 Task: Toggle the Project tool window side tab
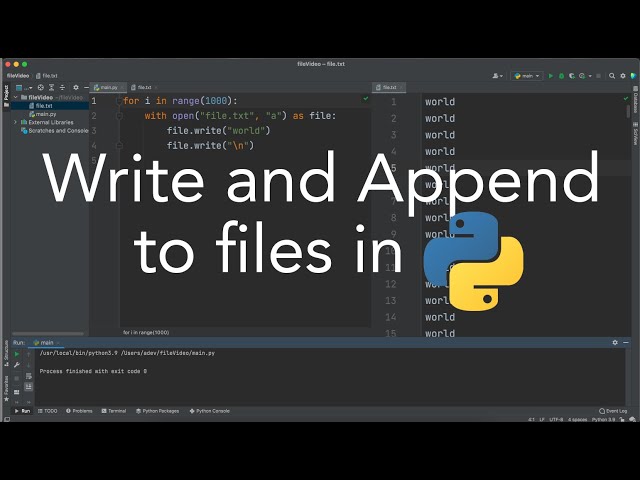[6, 96]
